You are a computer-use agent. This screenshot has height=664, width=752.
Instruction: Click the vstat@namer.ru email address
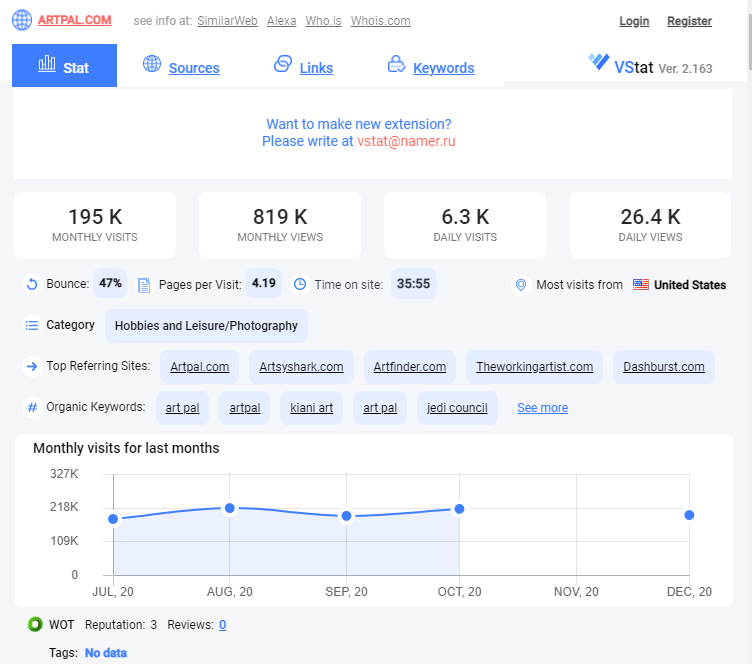(406, 141)
